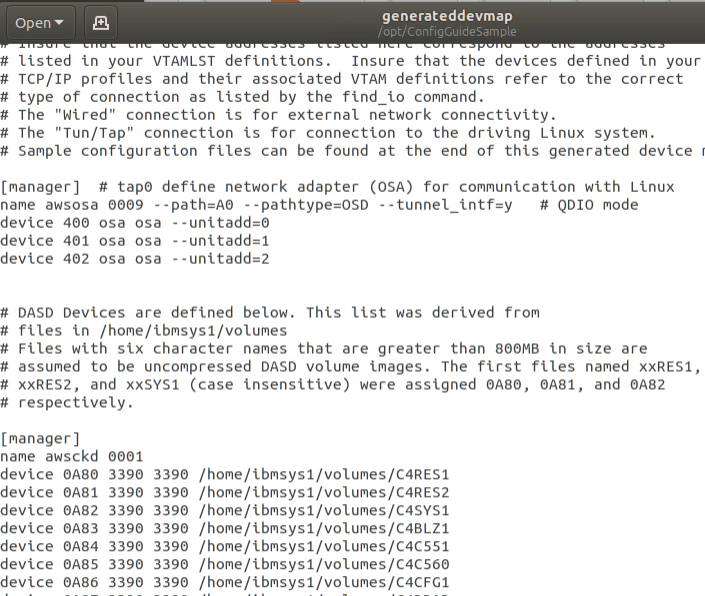This screenshot has width=705, height=596.
Task: Click the Open button in header
Action: coord(32,22)
